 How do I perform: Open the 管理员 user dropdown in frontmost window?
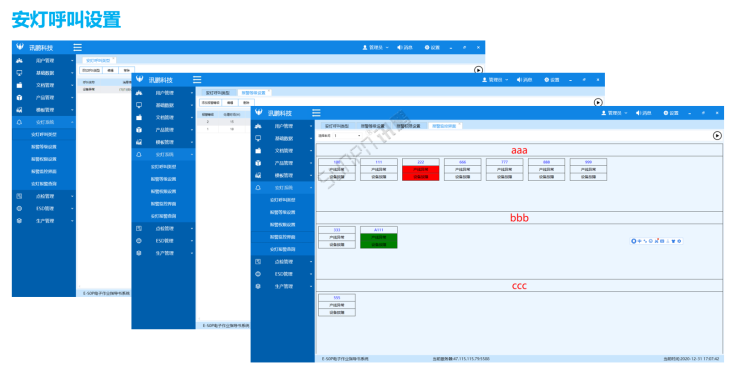pyautogui.click(x=614, y=113)
